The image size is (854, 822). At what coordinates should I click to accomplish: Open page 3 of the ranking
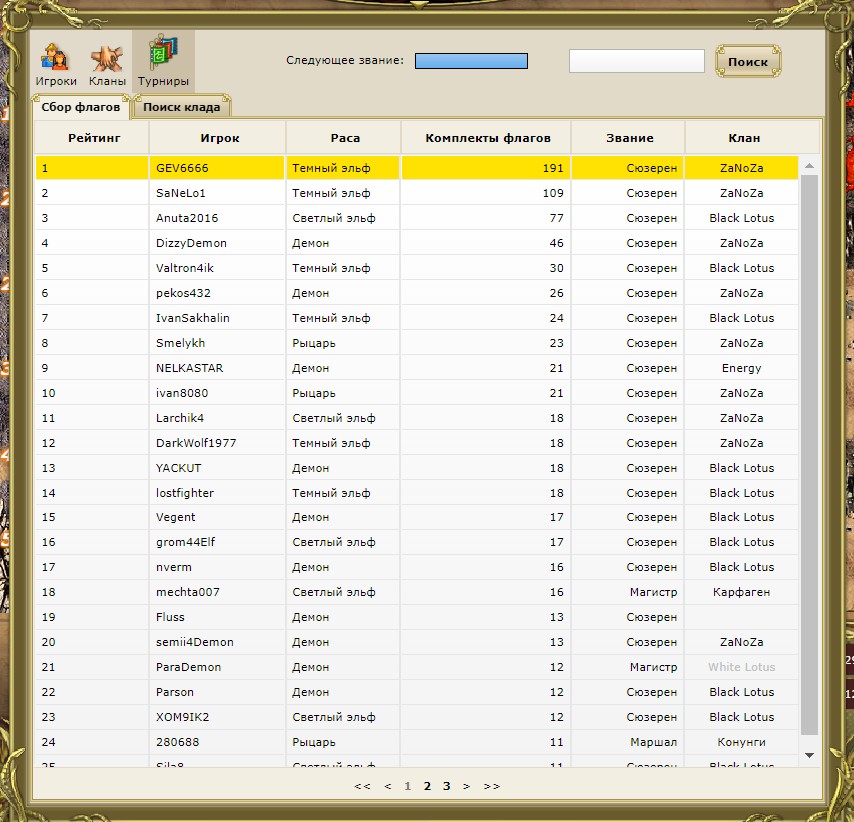coord(447,787)
